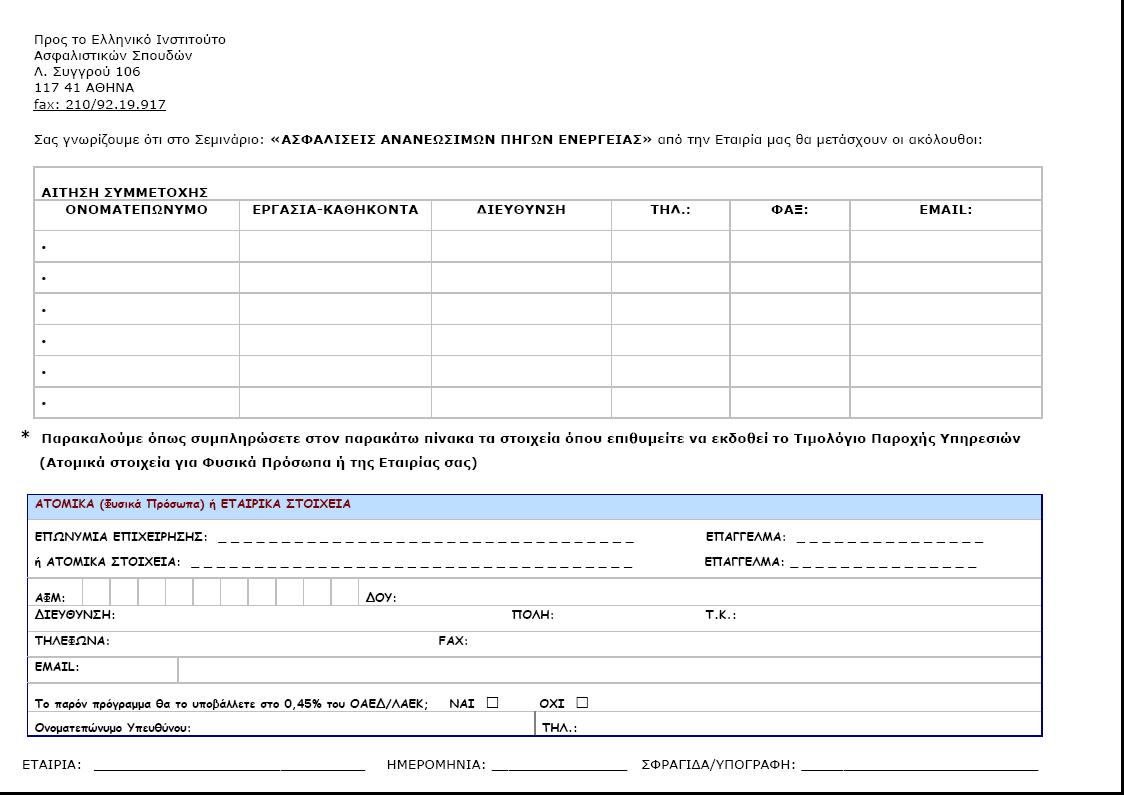Click the Ονοματεπώνυμο Υπευθύνου field
This screenshot has height=795, width=1124.
click(360, 727)
